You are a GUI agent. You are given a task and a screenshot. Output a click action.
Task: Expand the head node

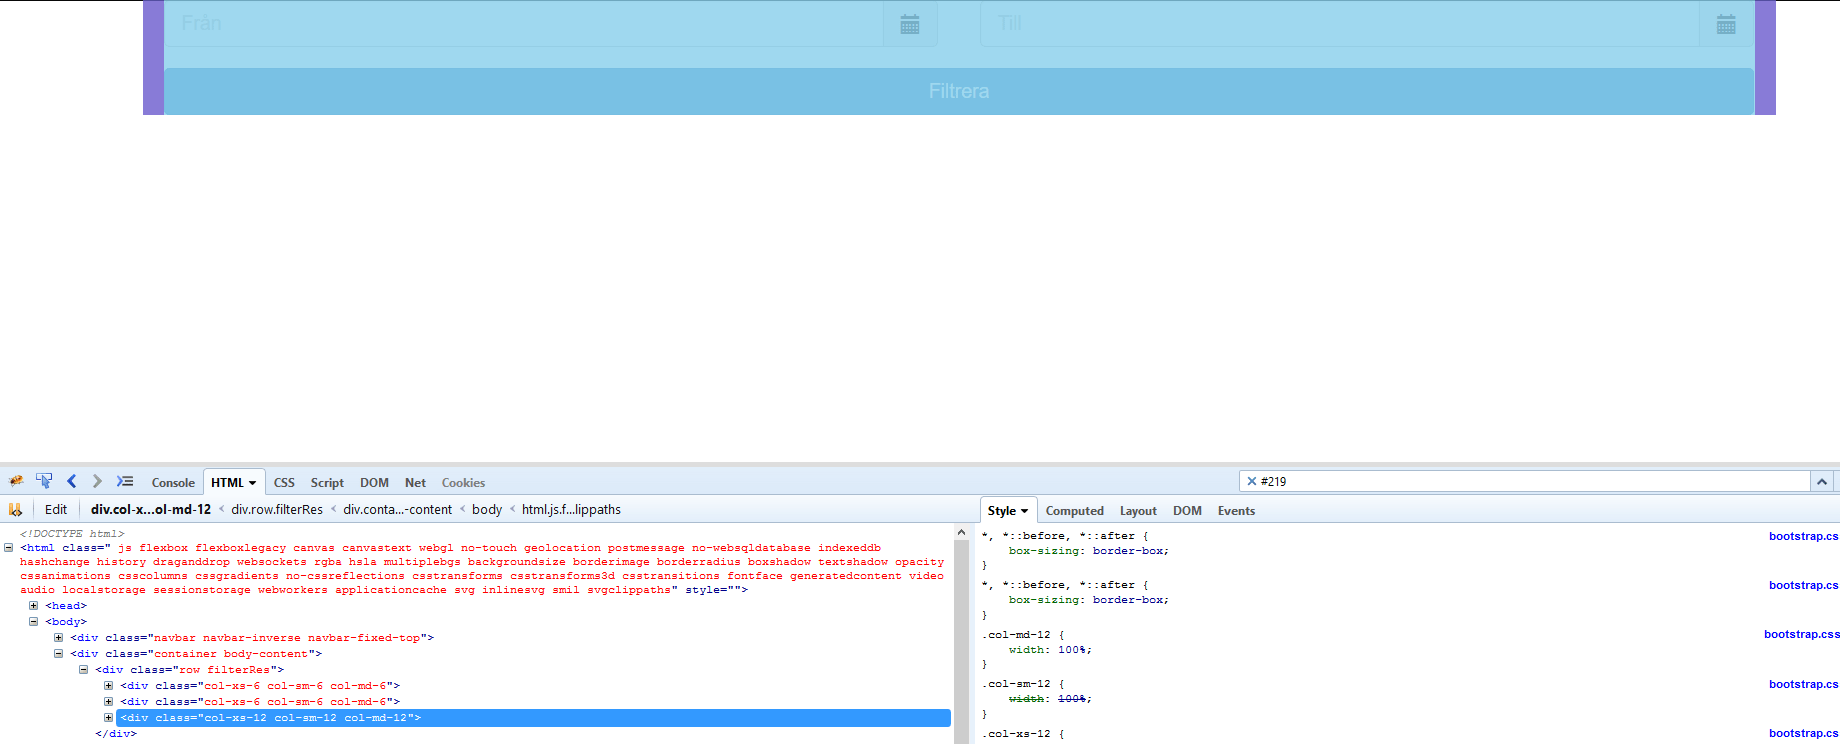click(34, 606)
